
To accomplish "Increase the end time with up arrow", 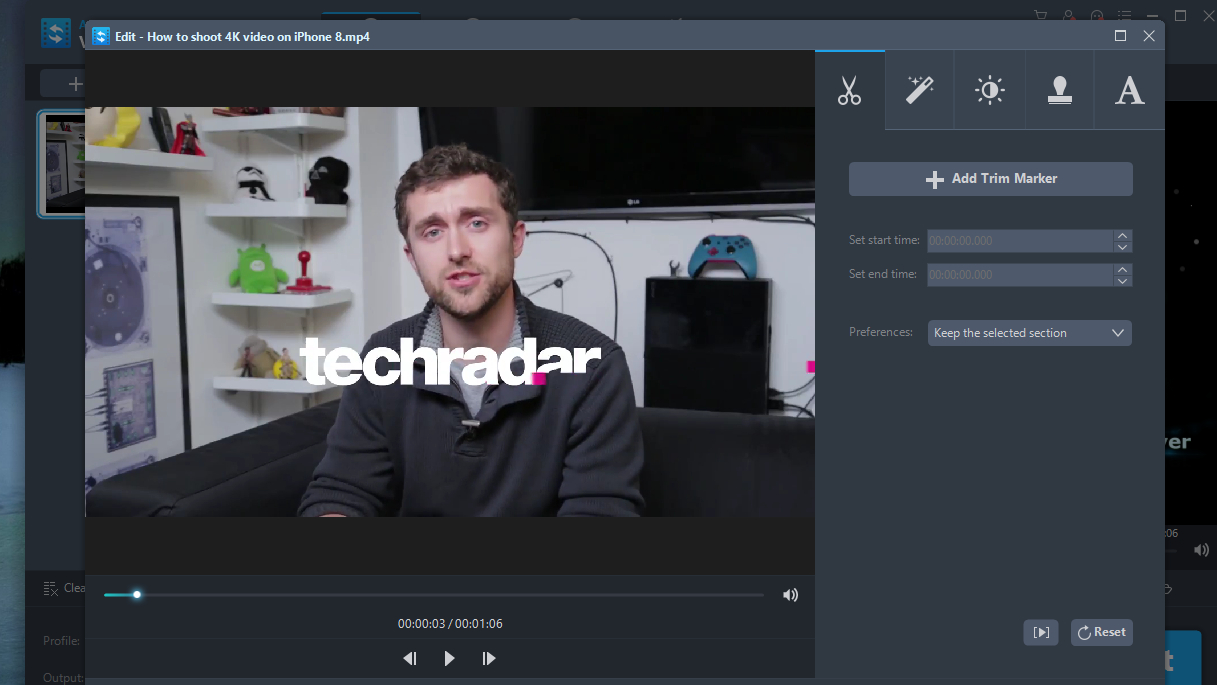I will coord(1122,269).
